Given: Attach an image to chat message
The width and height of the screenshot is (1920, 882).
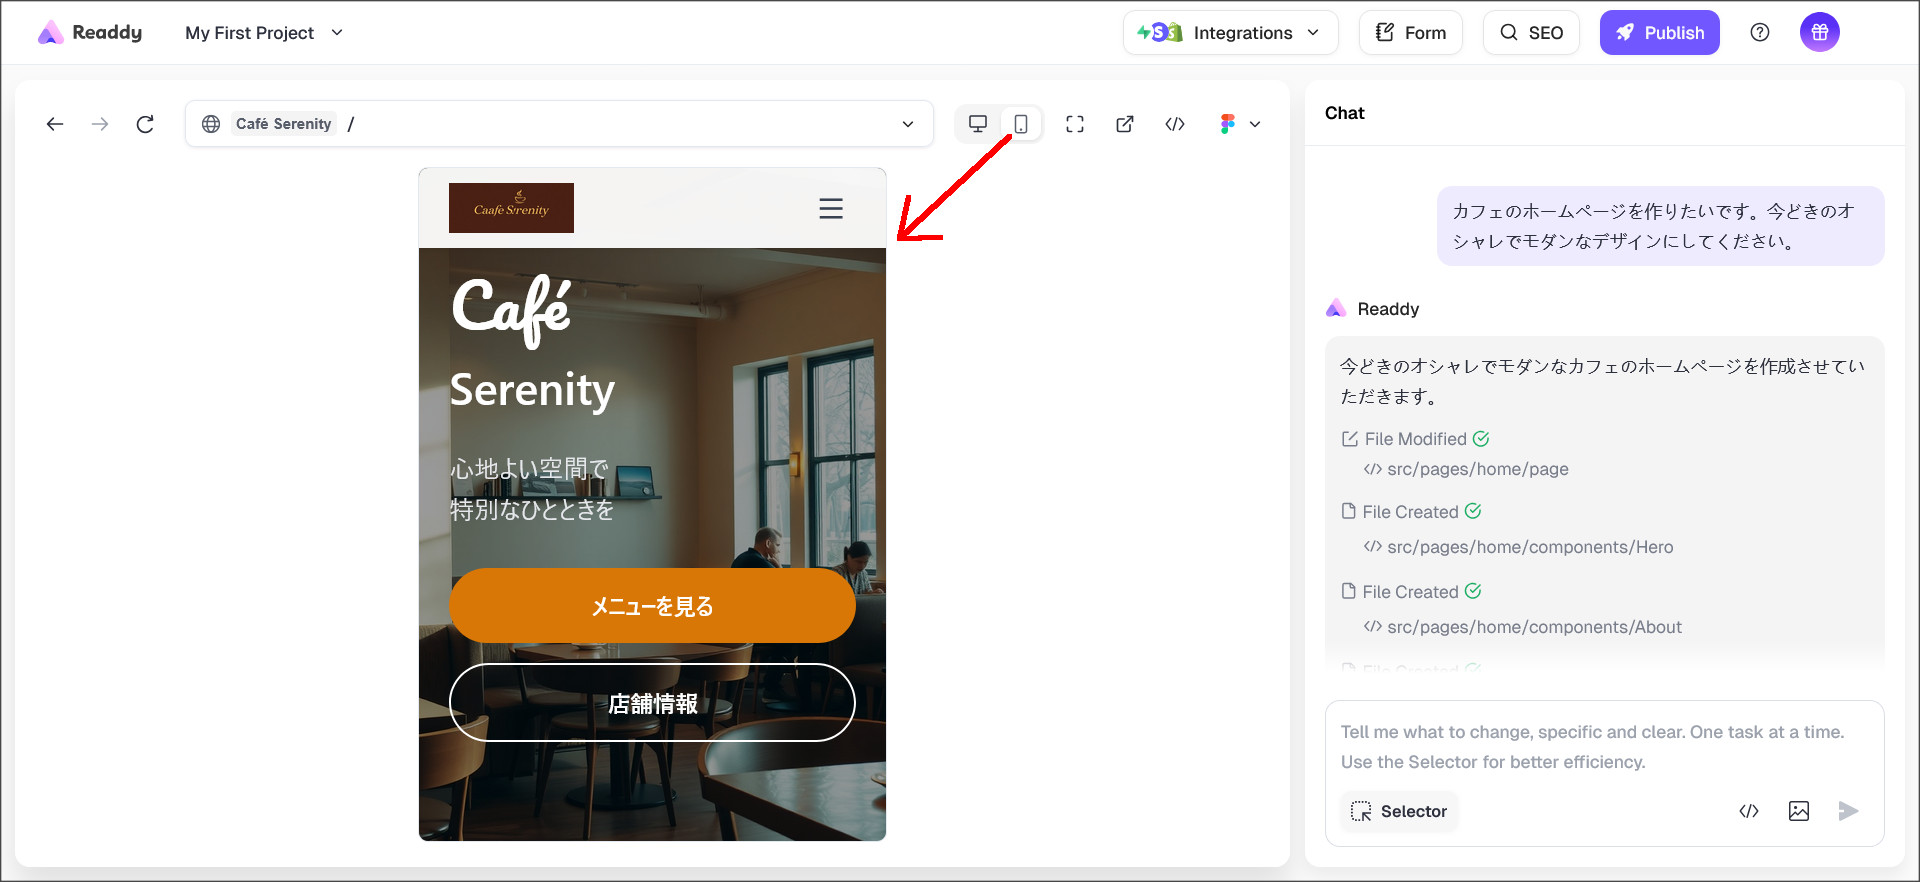Looking at the screenshot, I should (x=1798, y=811).
